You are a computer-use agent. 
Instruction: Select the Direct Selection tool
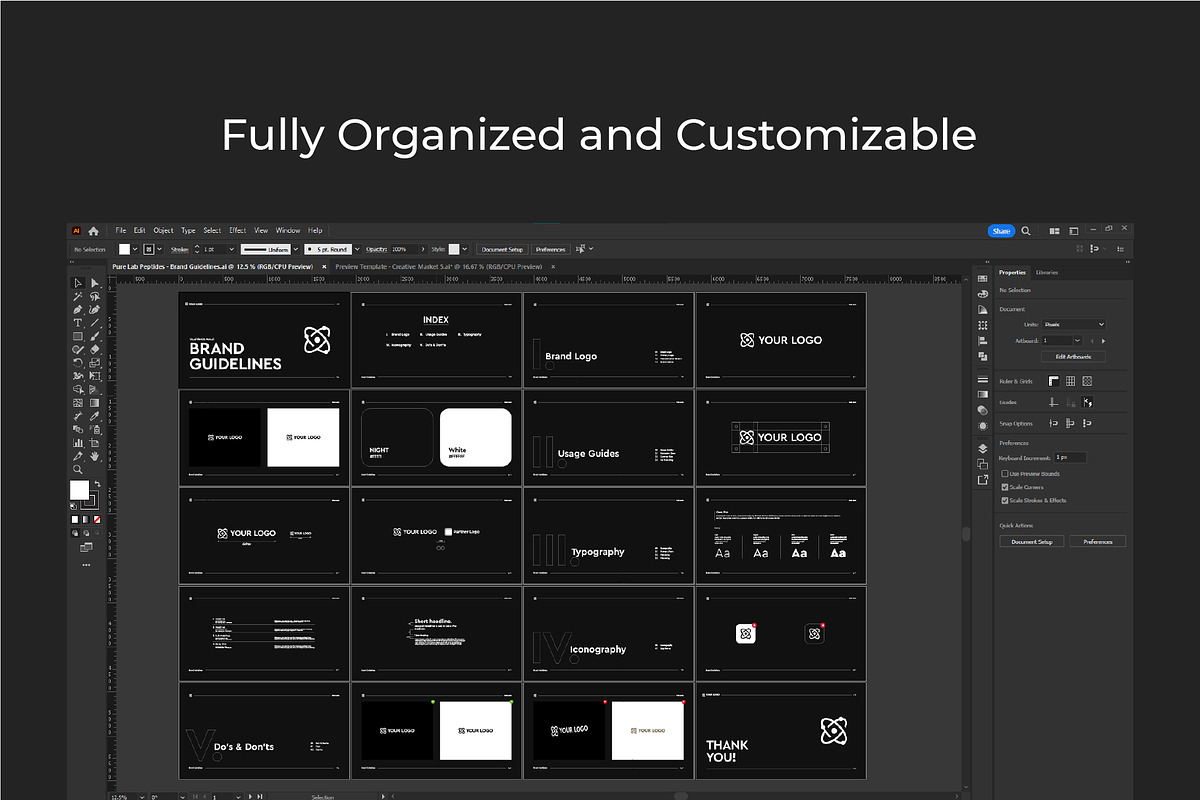(95, 283)
